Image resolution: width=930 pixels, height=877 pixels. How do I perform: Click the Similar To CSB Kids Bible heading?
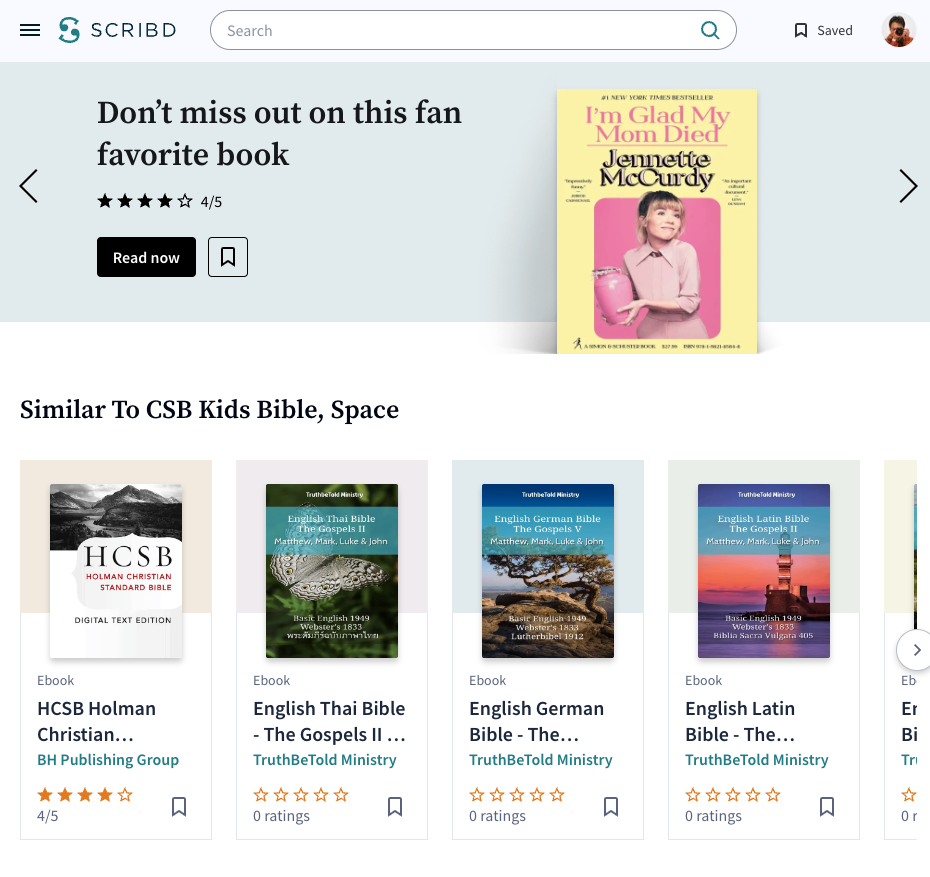[209, 410]
